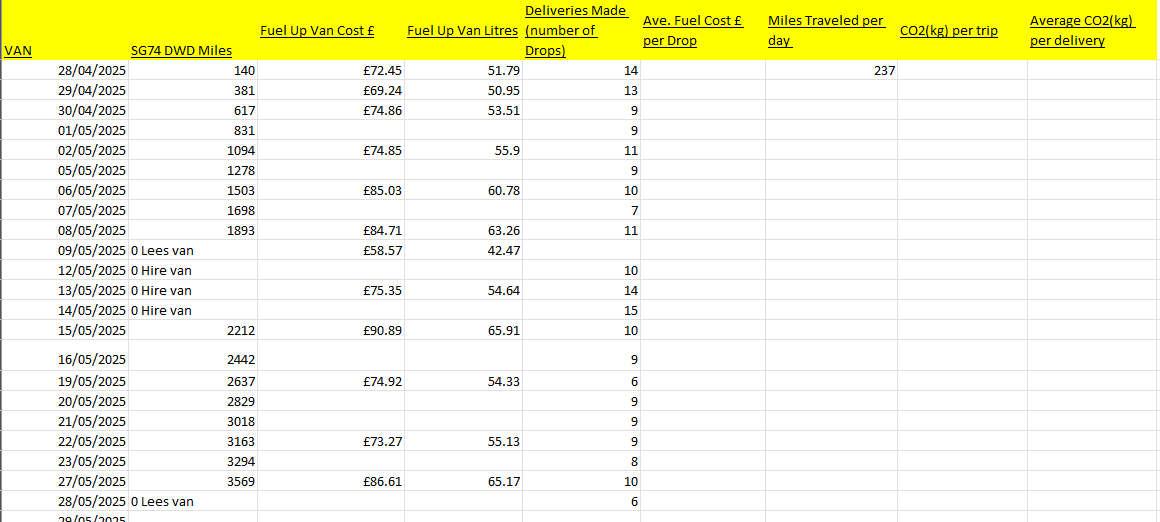Viewport: 1160px width, 522px height.
Task: Click the VAN column header cell
Action: 18,50
